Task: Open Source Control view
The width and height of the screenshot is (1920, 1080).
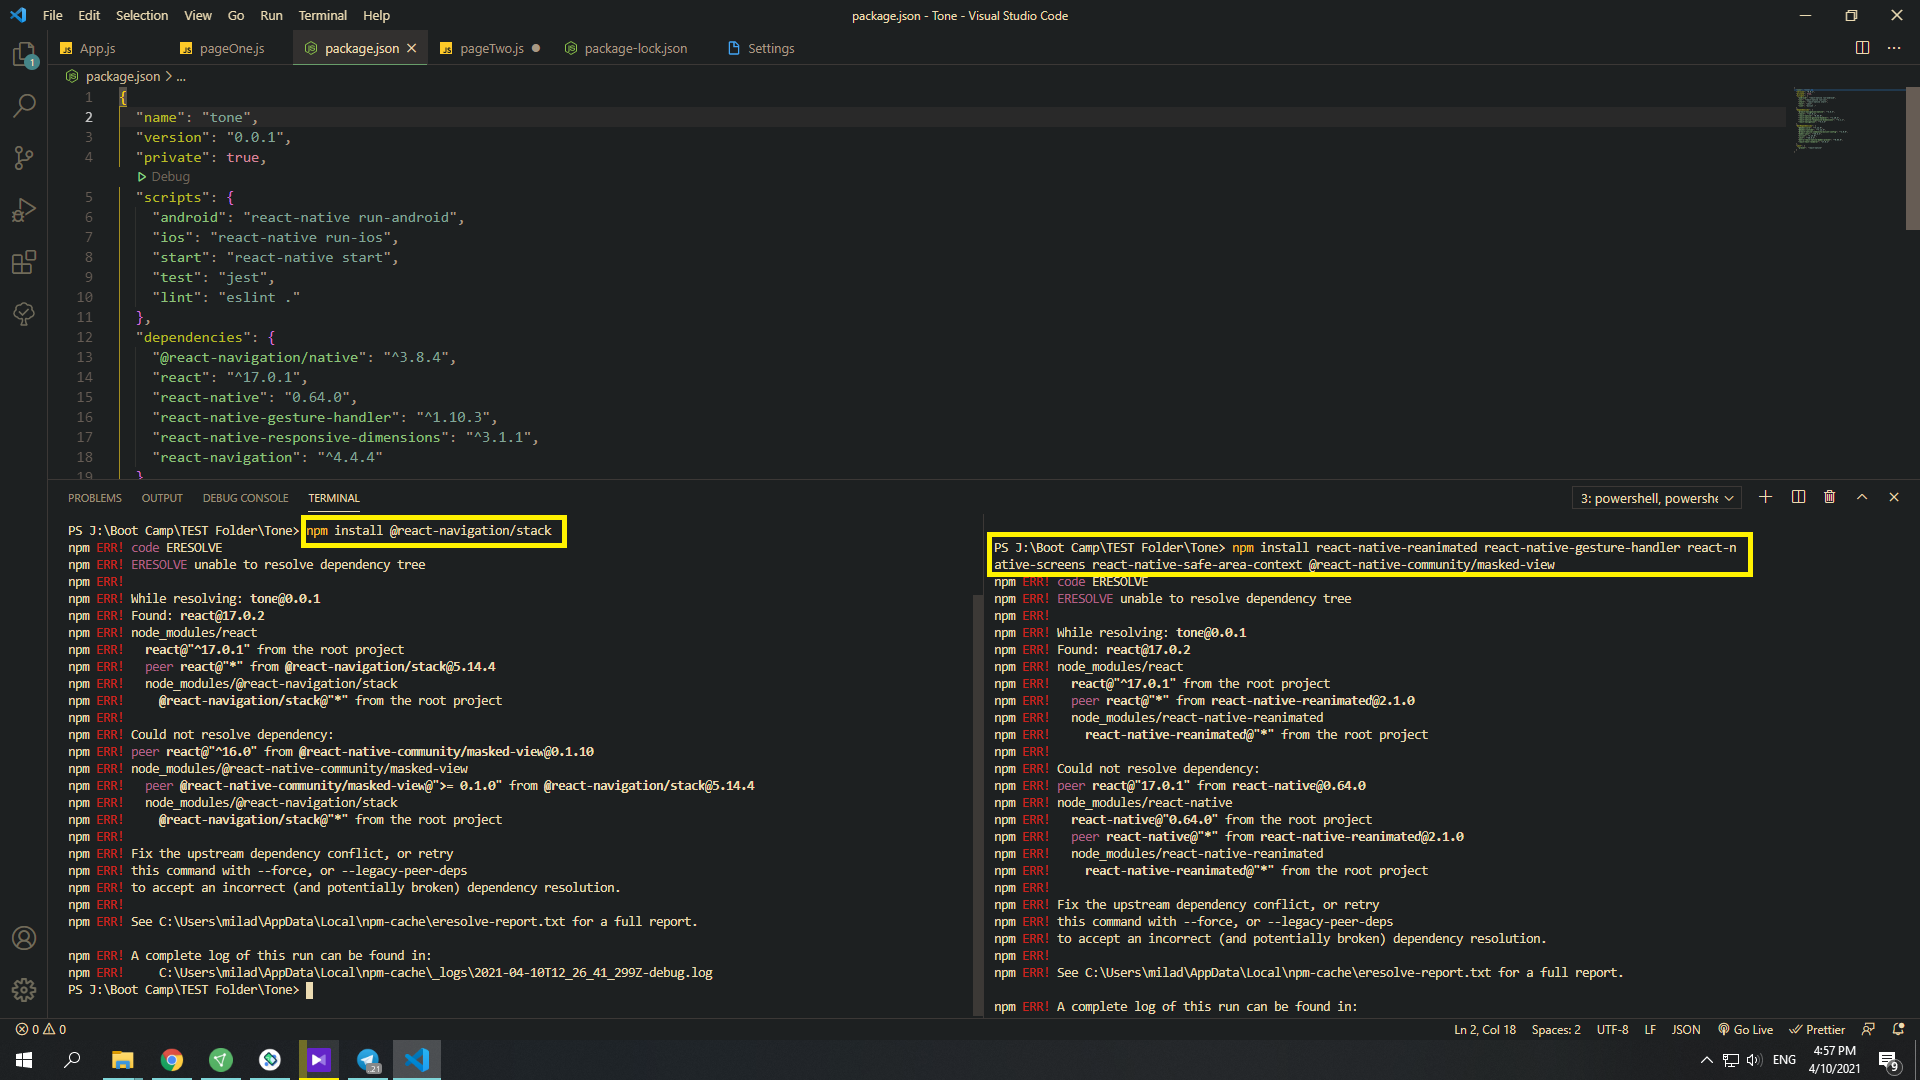Action: pyautogui.click(x=24, y=158)
